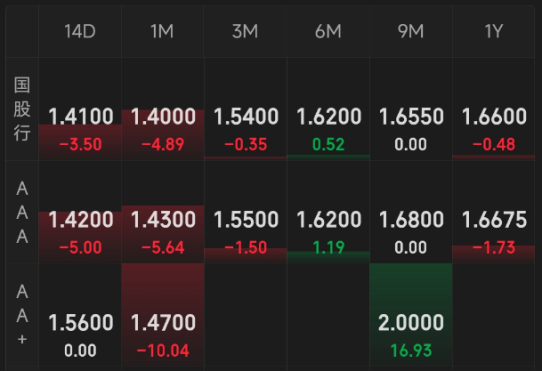Select the 9M column header
Screen dimensions: 542x372
pos(411,31)
